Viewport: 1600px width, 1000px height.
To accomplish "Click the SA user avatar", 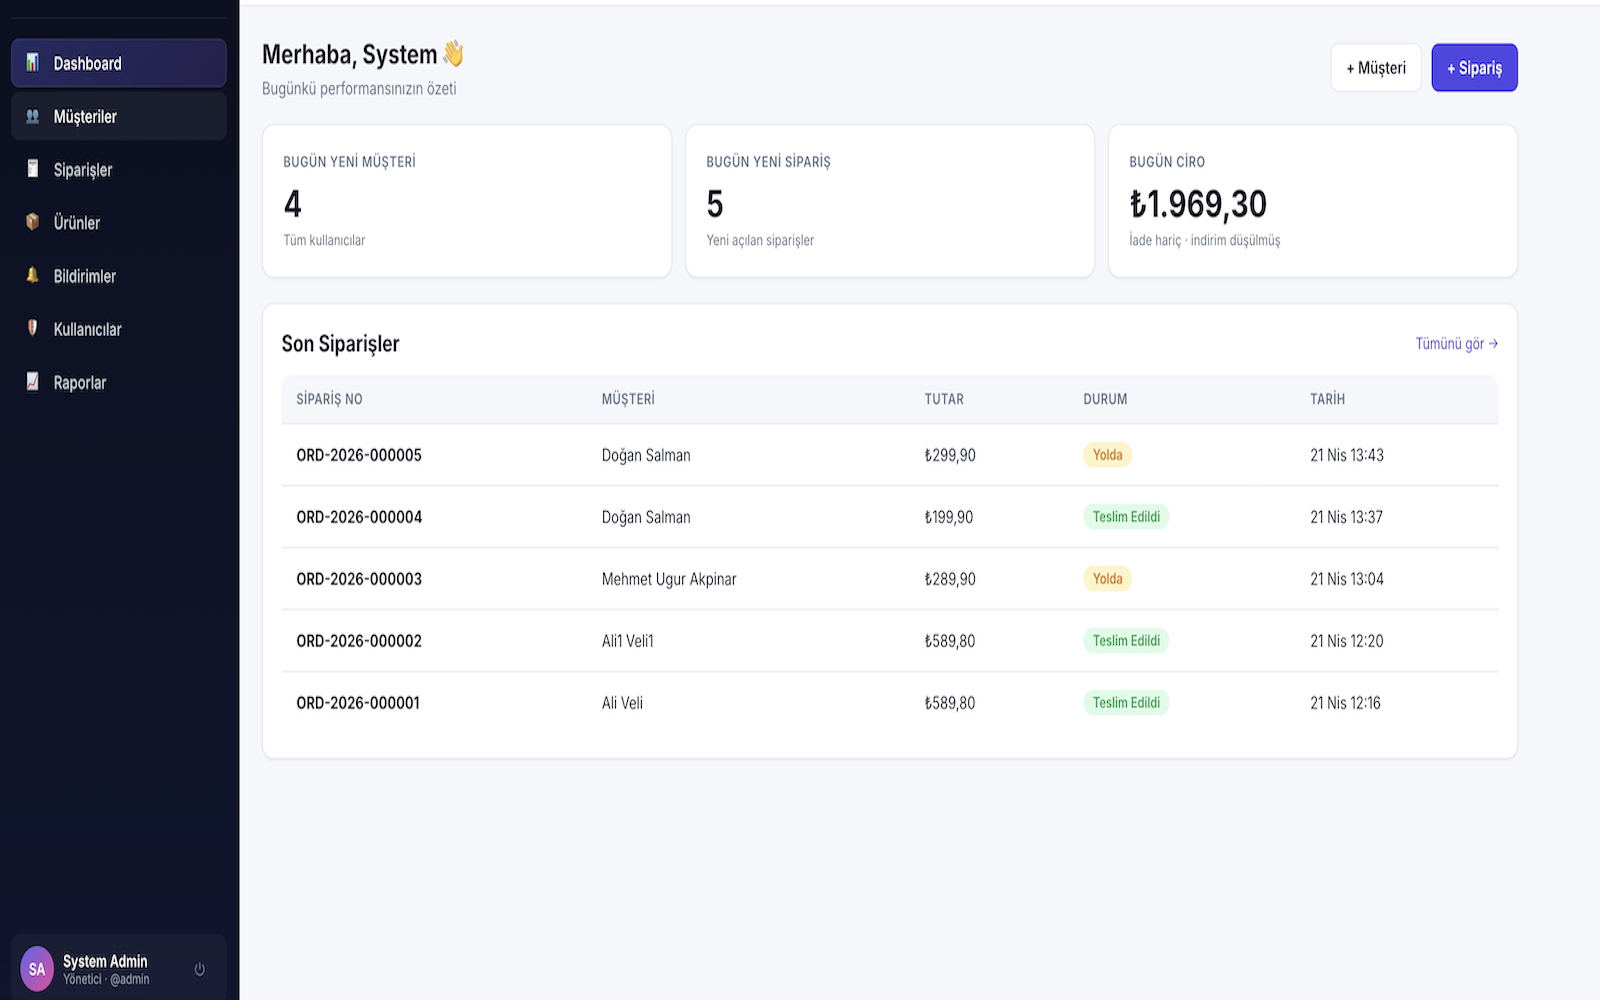I will click(x=37, y=968).
